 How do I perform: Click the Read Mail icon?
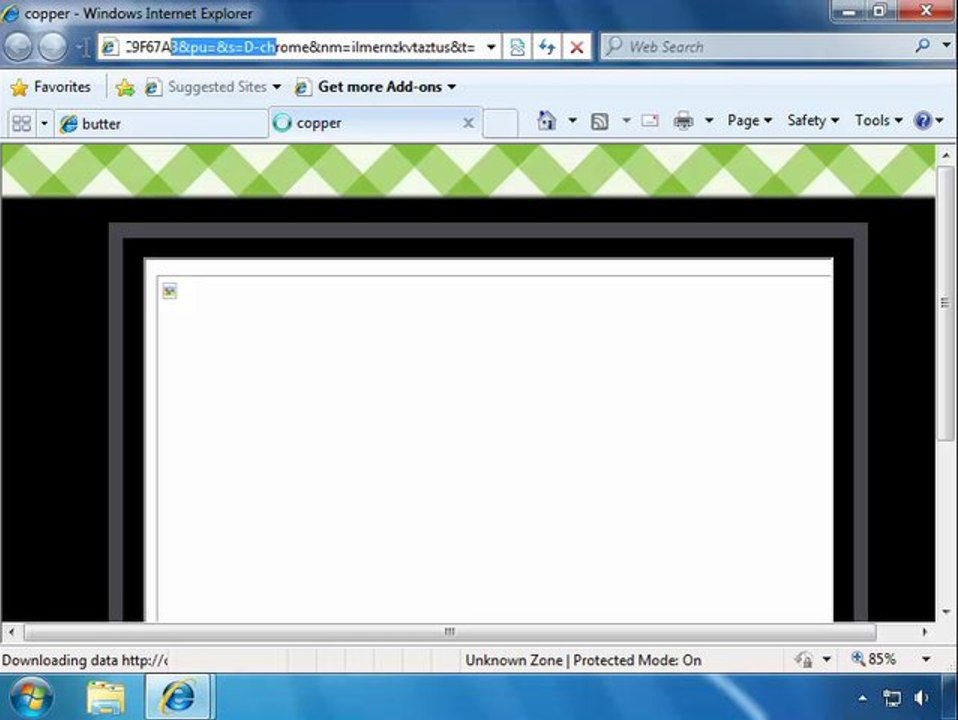(x=650, y=121)
